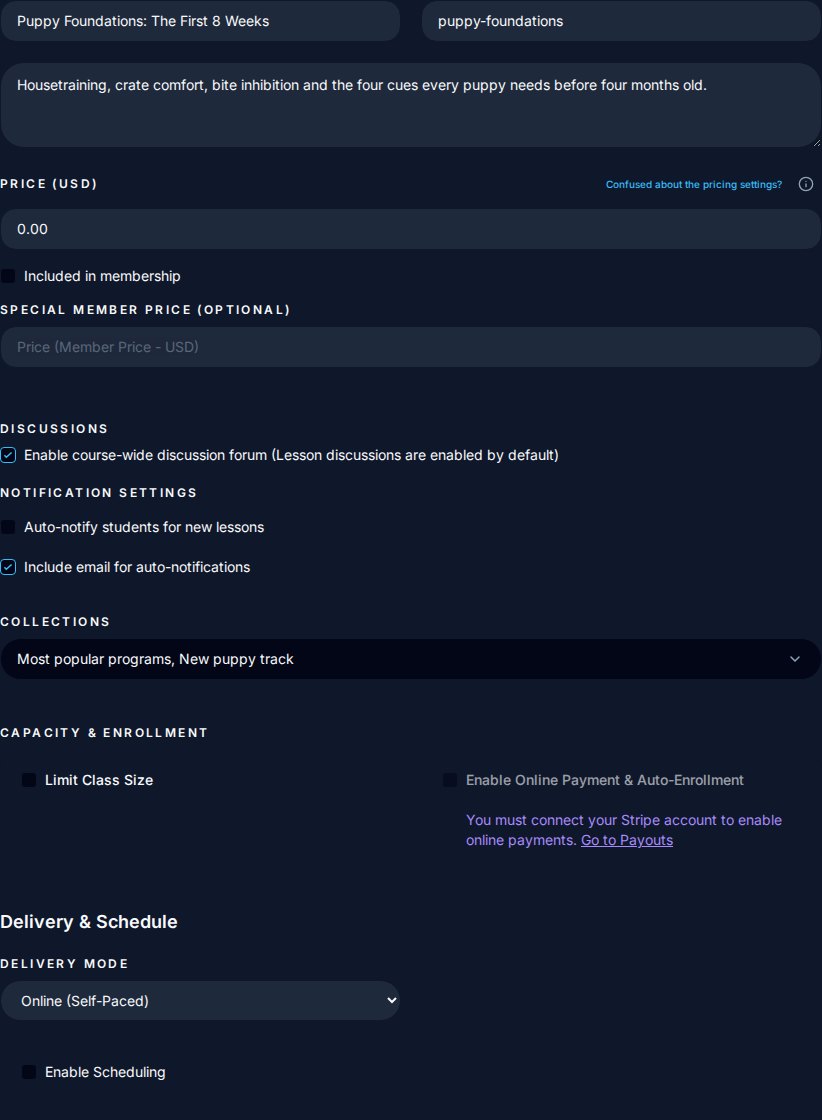Viewport: 822px width, 1120px height.
Task: Open the Online (Self-Paced) delivery mode dropdown
Action: point(200,1001)
